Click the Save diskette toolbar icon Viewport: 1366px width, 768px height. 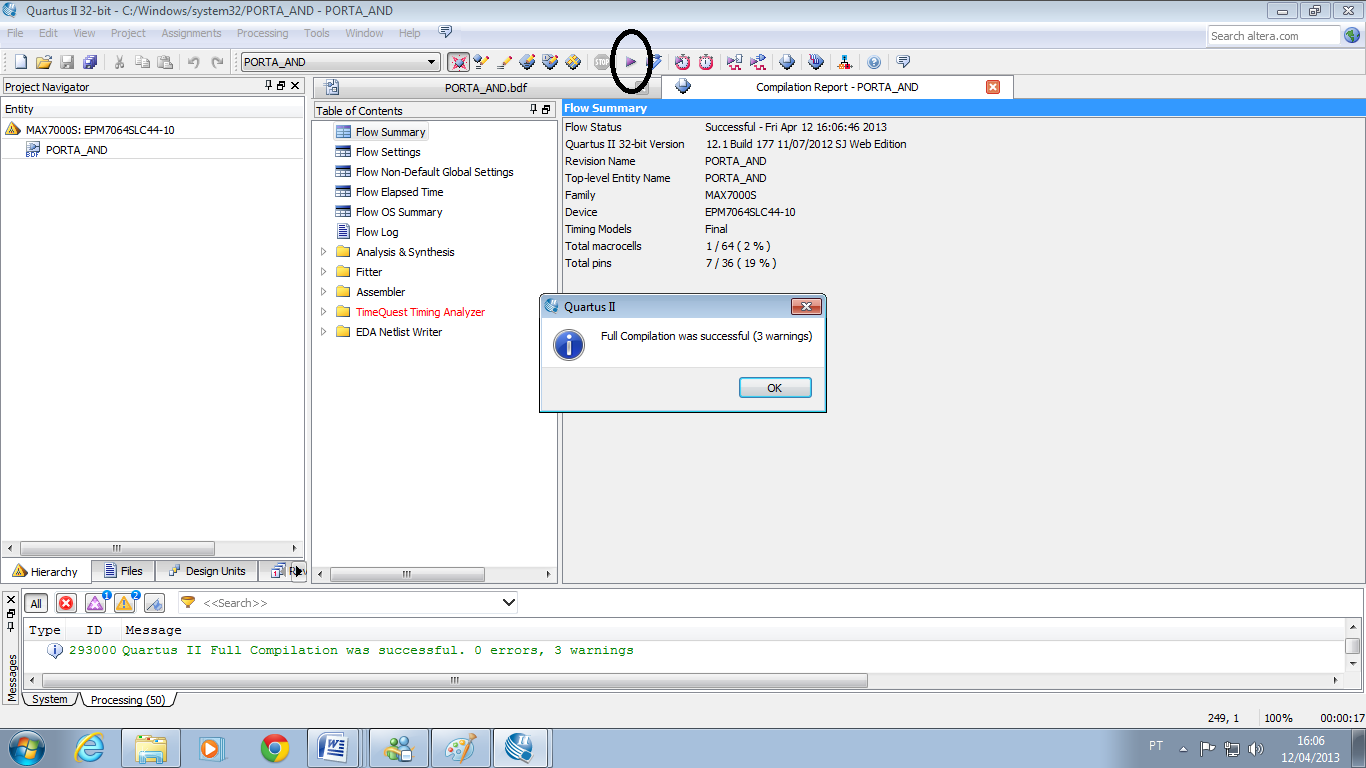pyautogui.click(x=67, y=62)
